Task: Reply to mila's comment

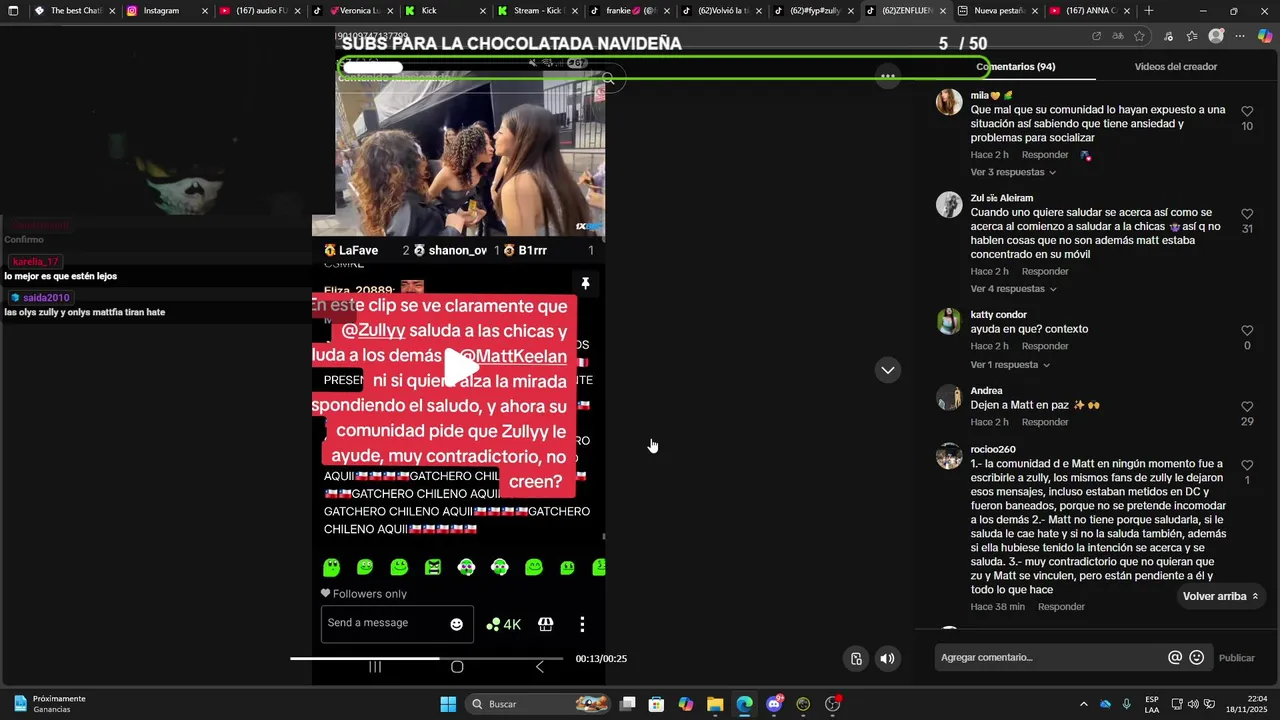Action: [x=1045, y=155]
